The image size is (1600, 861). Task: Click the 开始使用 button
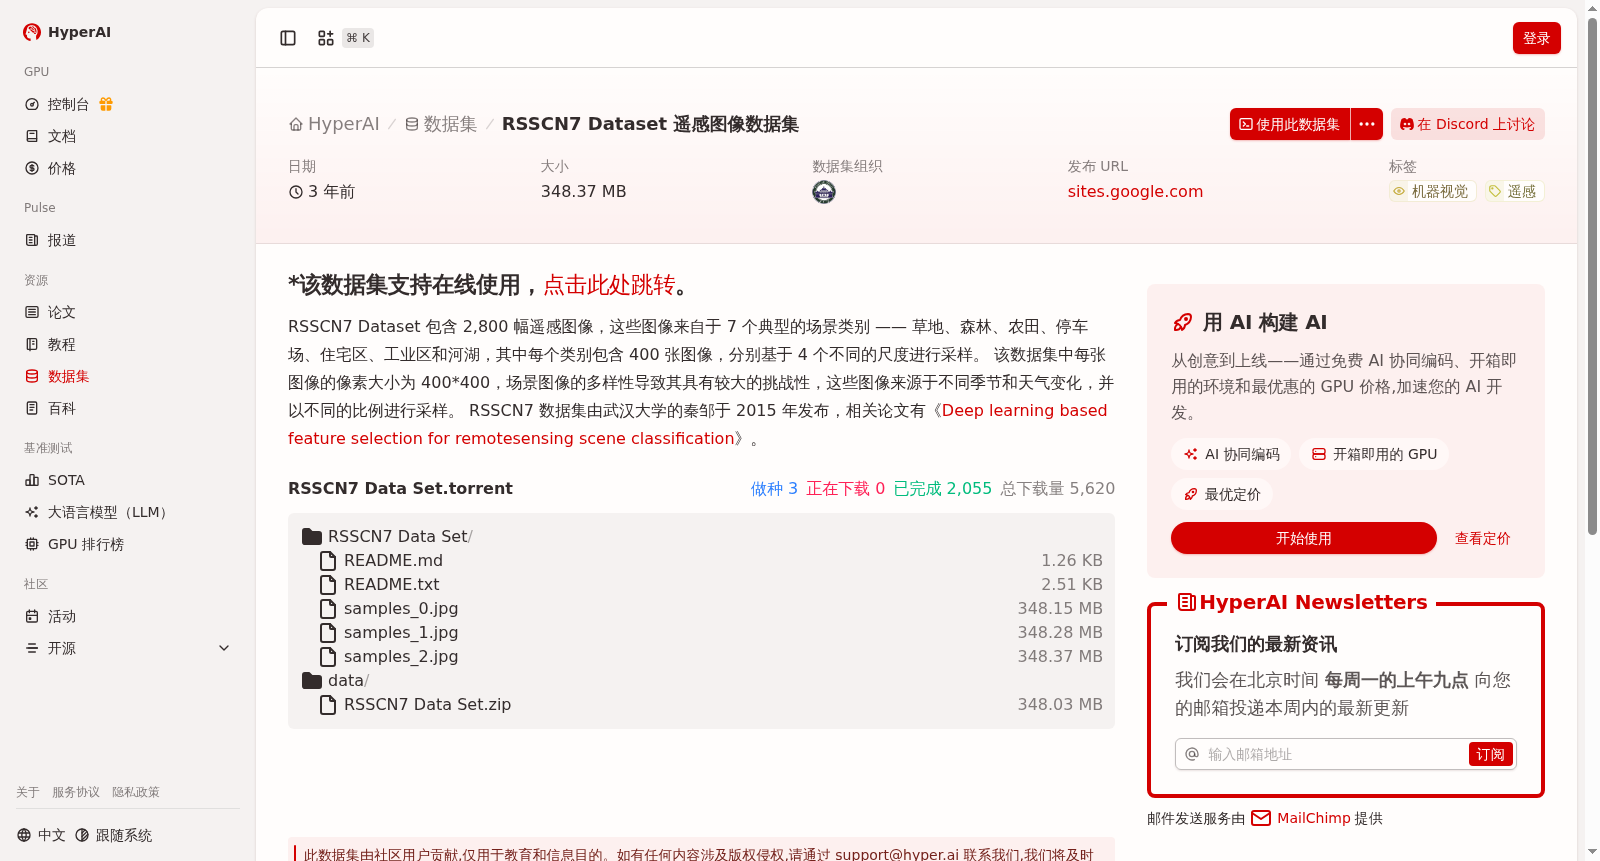pos(1304,538)
